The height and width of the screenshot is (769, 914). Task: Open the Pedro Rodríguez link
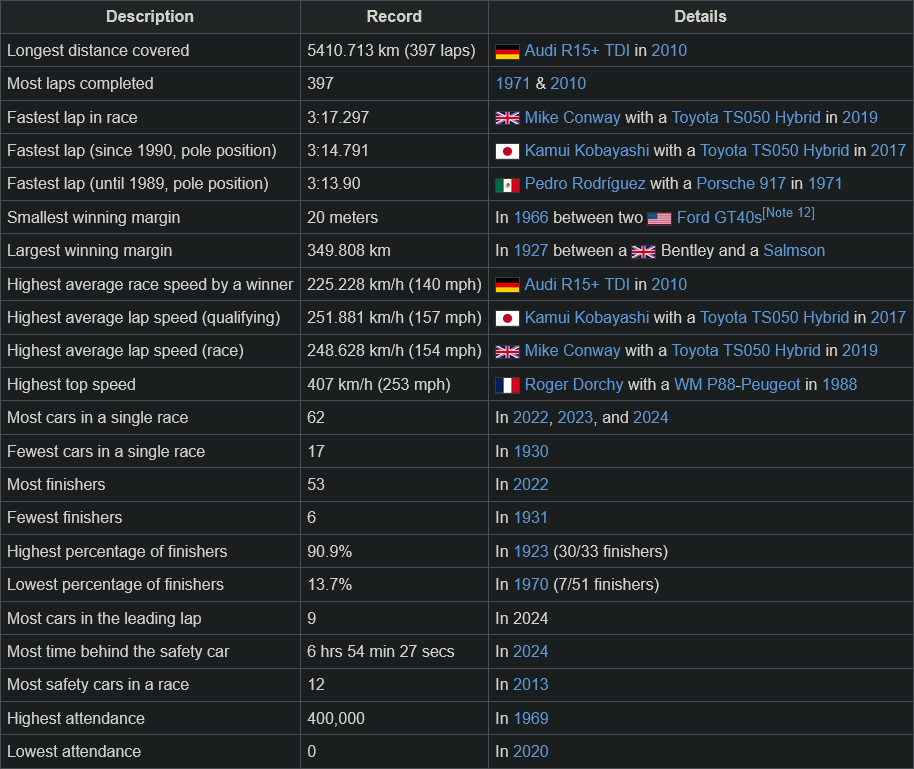click(x=585, y=184)
